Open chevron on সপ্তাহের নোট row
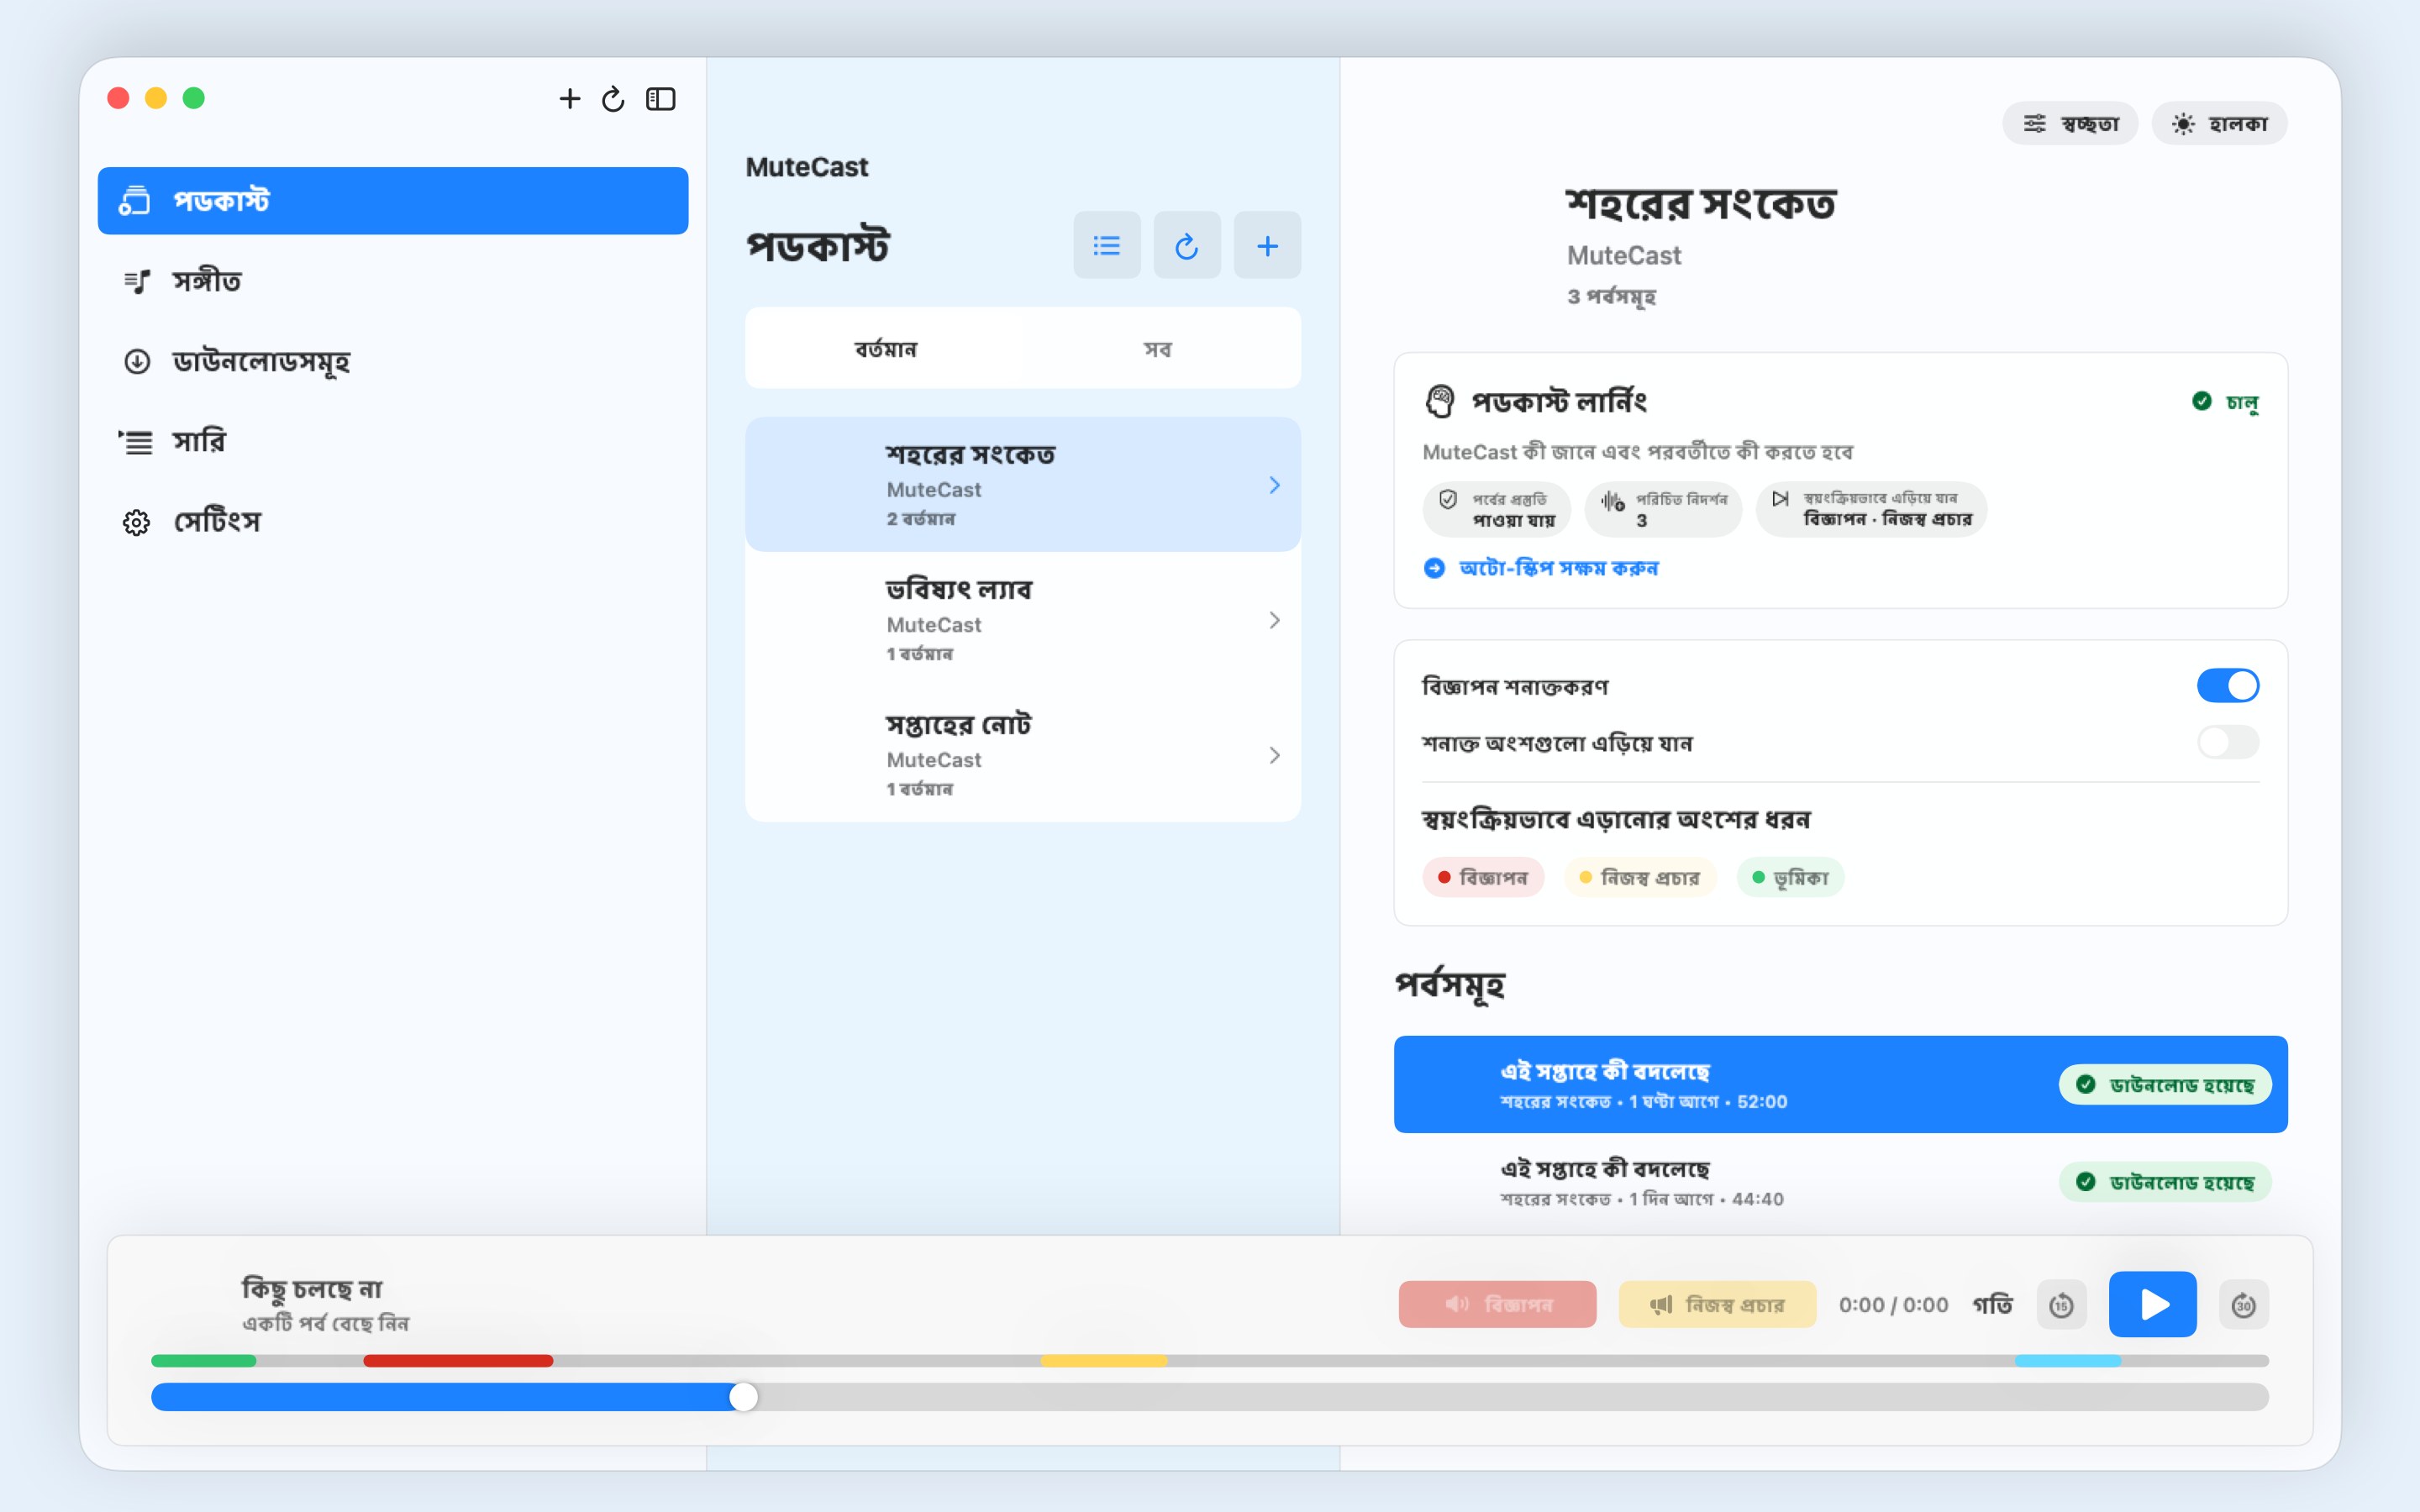Image resolution: width=2420 pixels, height=1512 pixels. (1274, 755)
